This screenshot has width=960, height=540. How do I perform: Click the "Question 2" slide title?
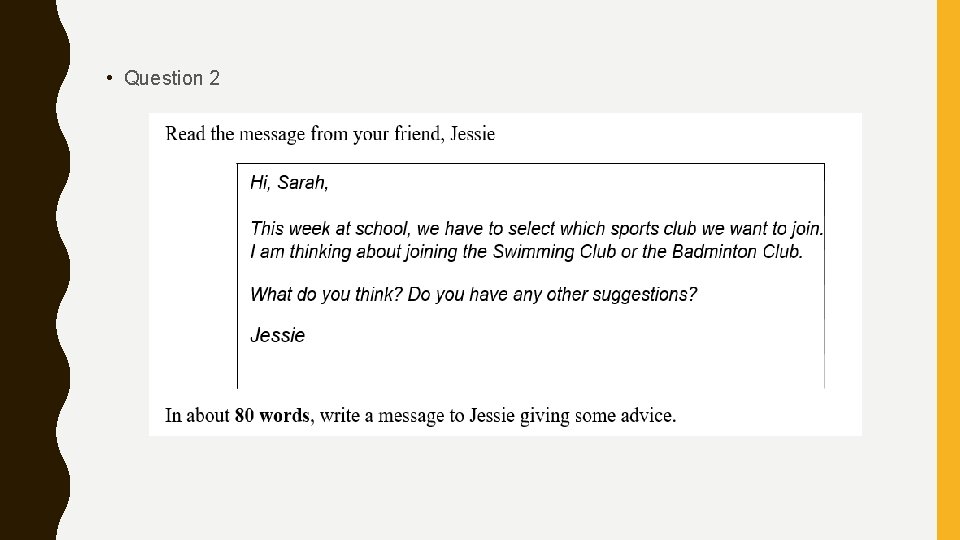(x=171, y=78)
